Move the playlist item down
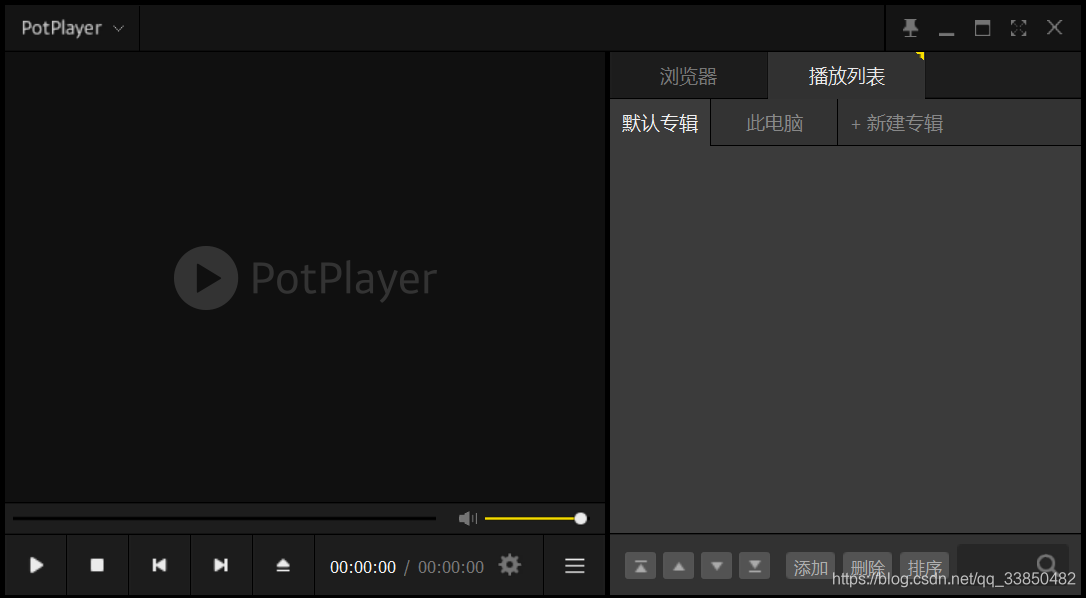Screen dimensions: 1086x598 click(x=717, y=566)
